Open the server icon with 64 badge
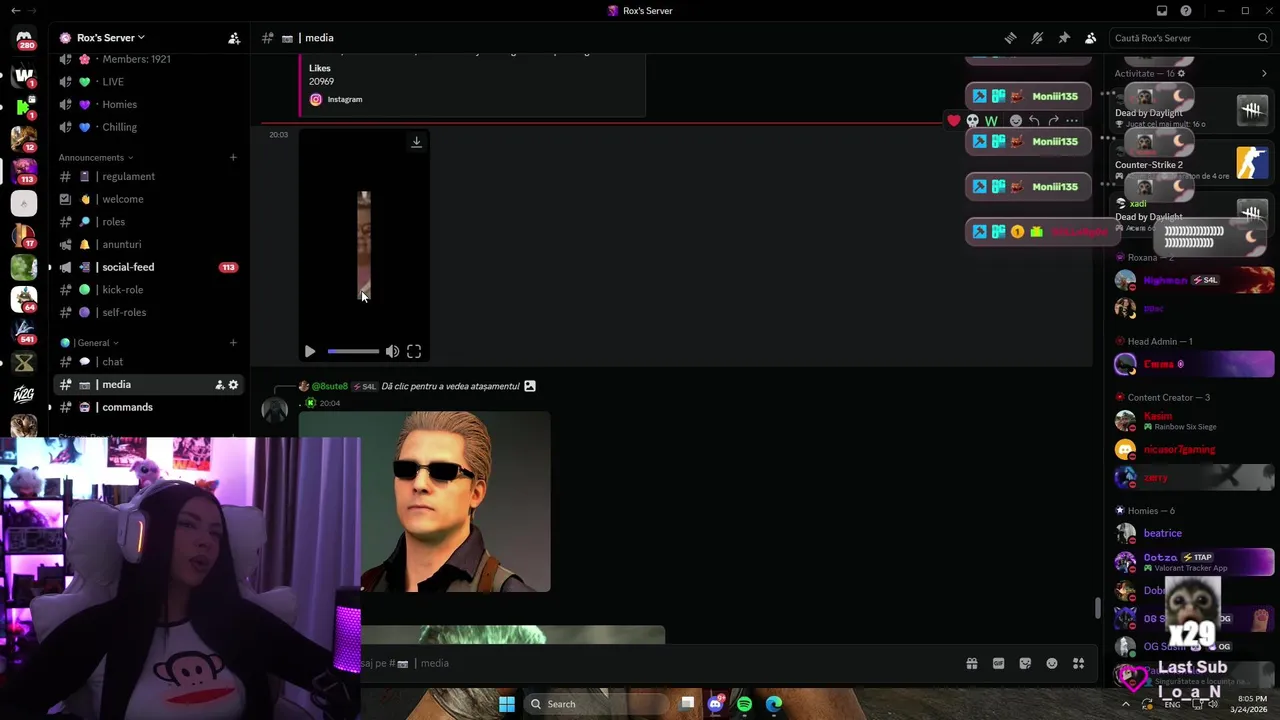1280x720 pixels. pyautogui.click(x=24, y=298)
